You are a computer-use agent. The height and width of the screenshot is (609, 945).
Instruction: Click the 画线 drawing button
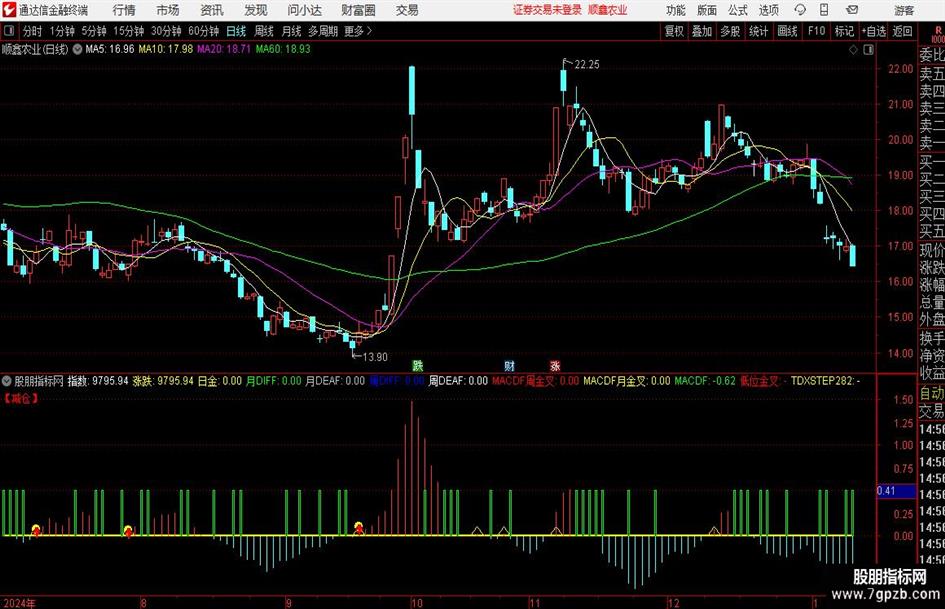click(x=787, y=31)
